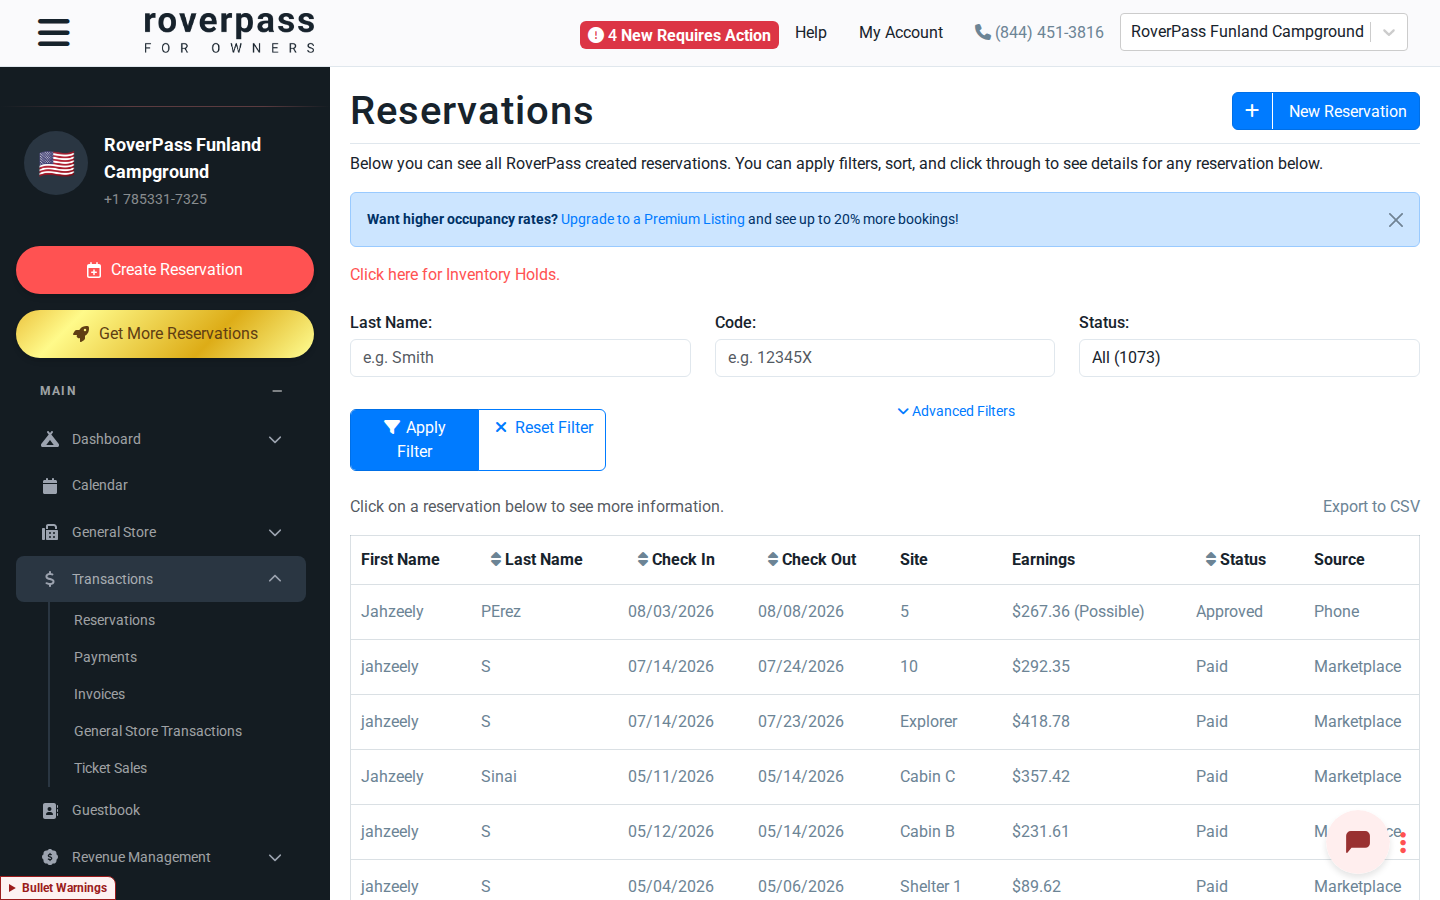The height and width of the screenshot is (900, 1440).
Task: Open My Account in the top bar
Action: click(901, 32)
